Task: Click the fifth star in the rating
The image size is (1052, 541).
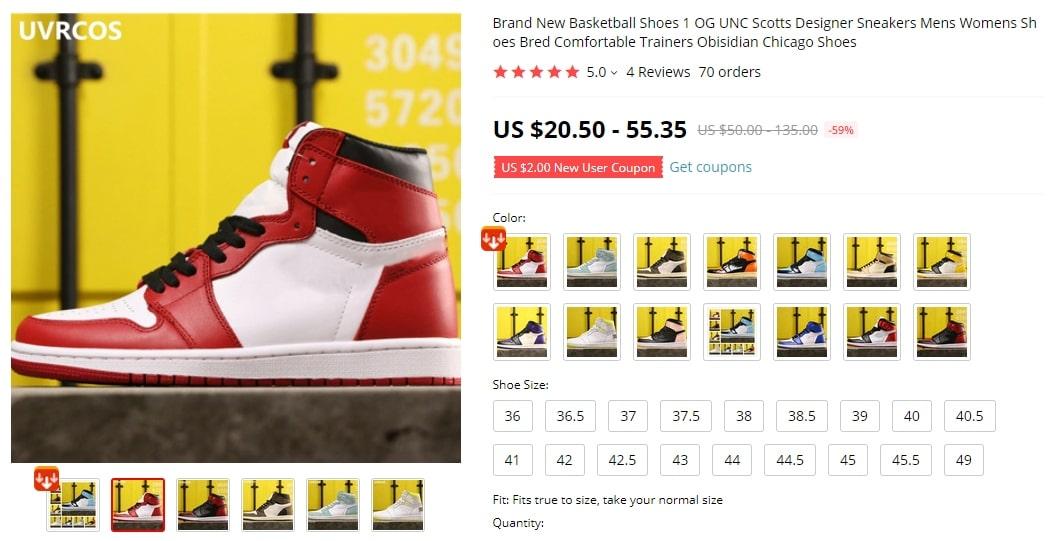Action: point(572,72)
